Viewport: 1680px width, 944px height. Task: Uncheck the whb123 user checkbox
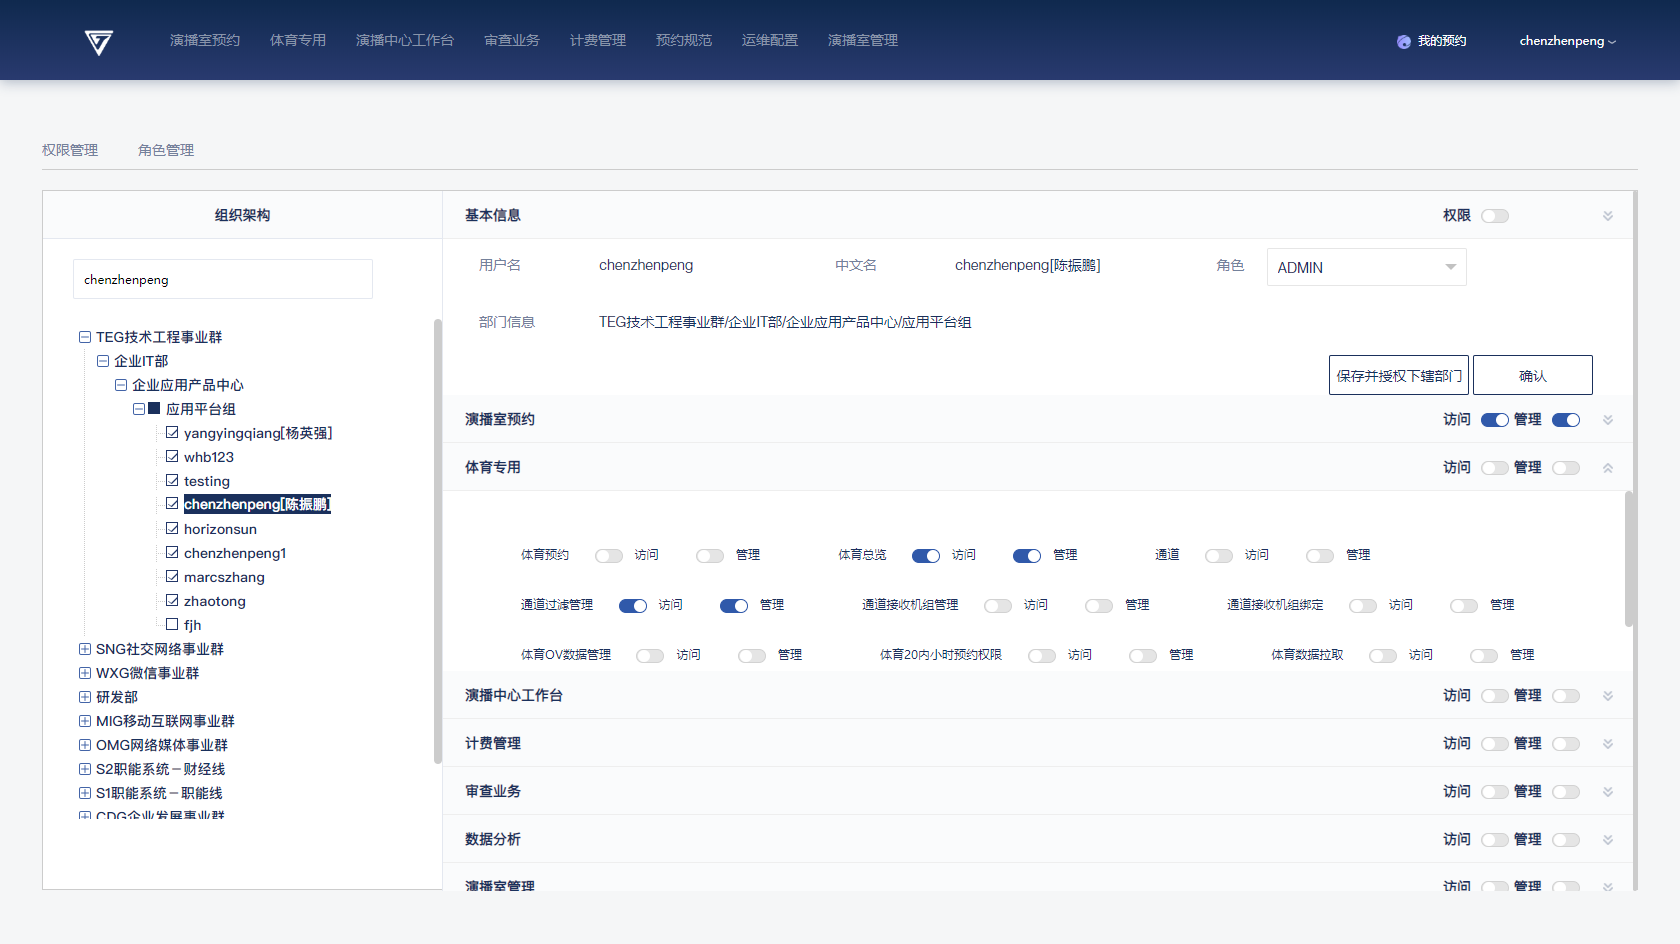172,456
